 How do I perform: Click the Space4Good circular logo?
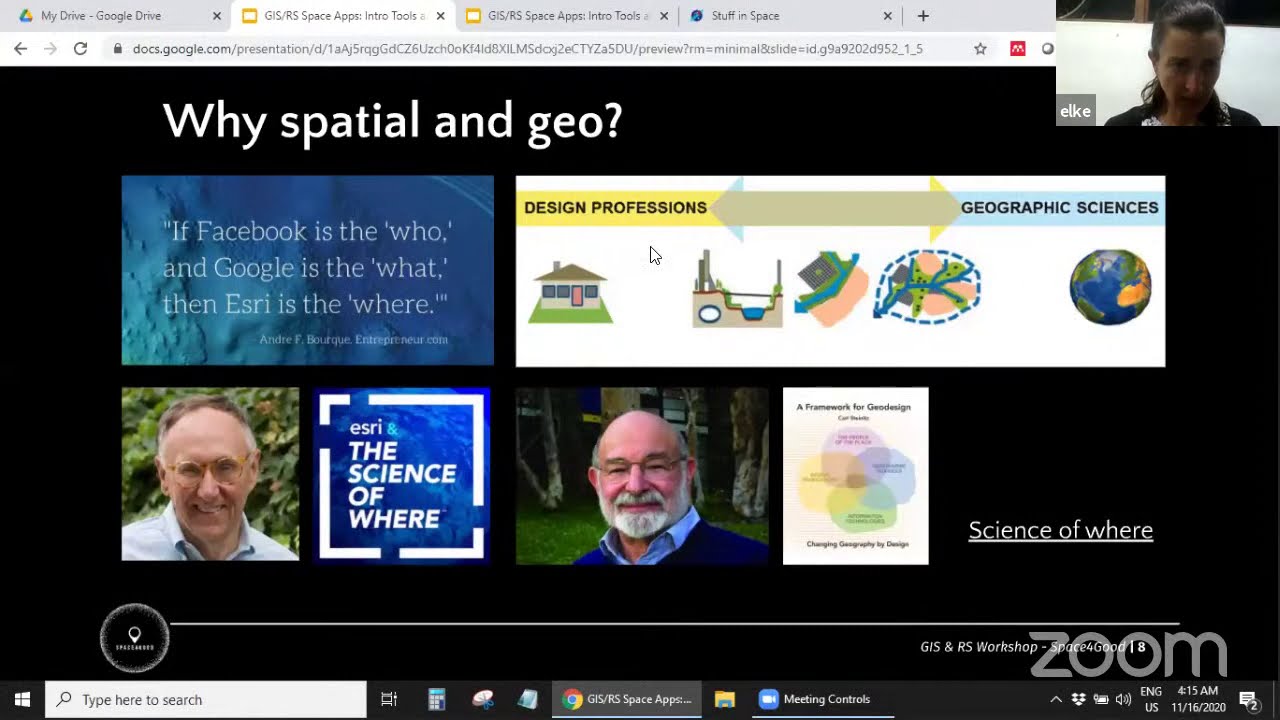(135, 637)
